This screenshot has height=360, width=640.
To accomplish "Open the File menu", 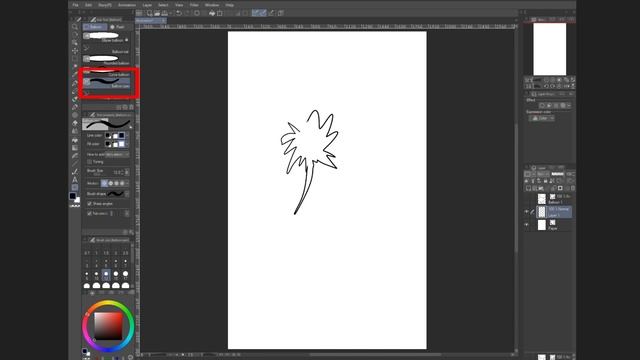I will click(76, 5).
